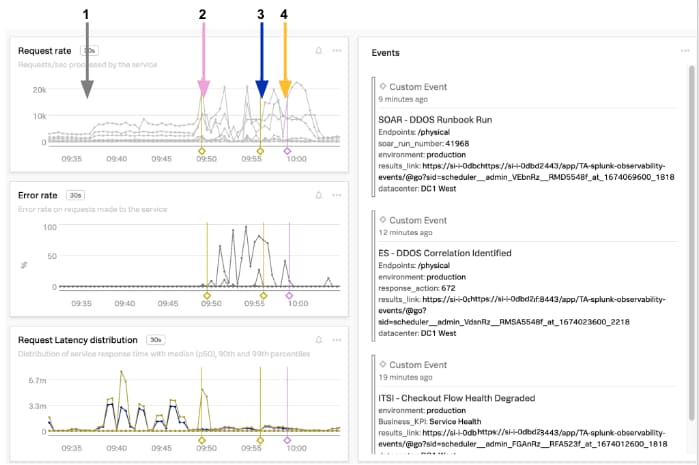Click the Business_KPI Service Health value
The image size is (699, 465).
[455, 421]
